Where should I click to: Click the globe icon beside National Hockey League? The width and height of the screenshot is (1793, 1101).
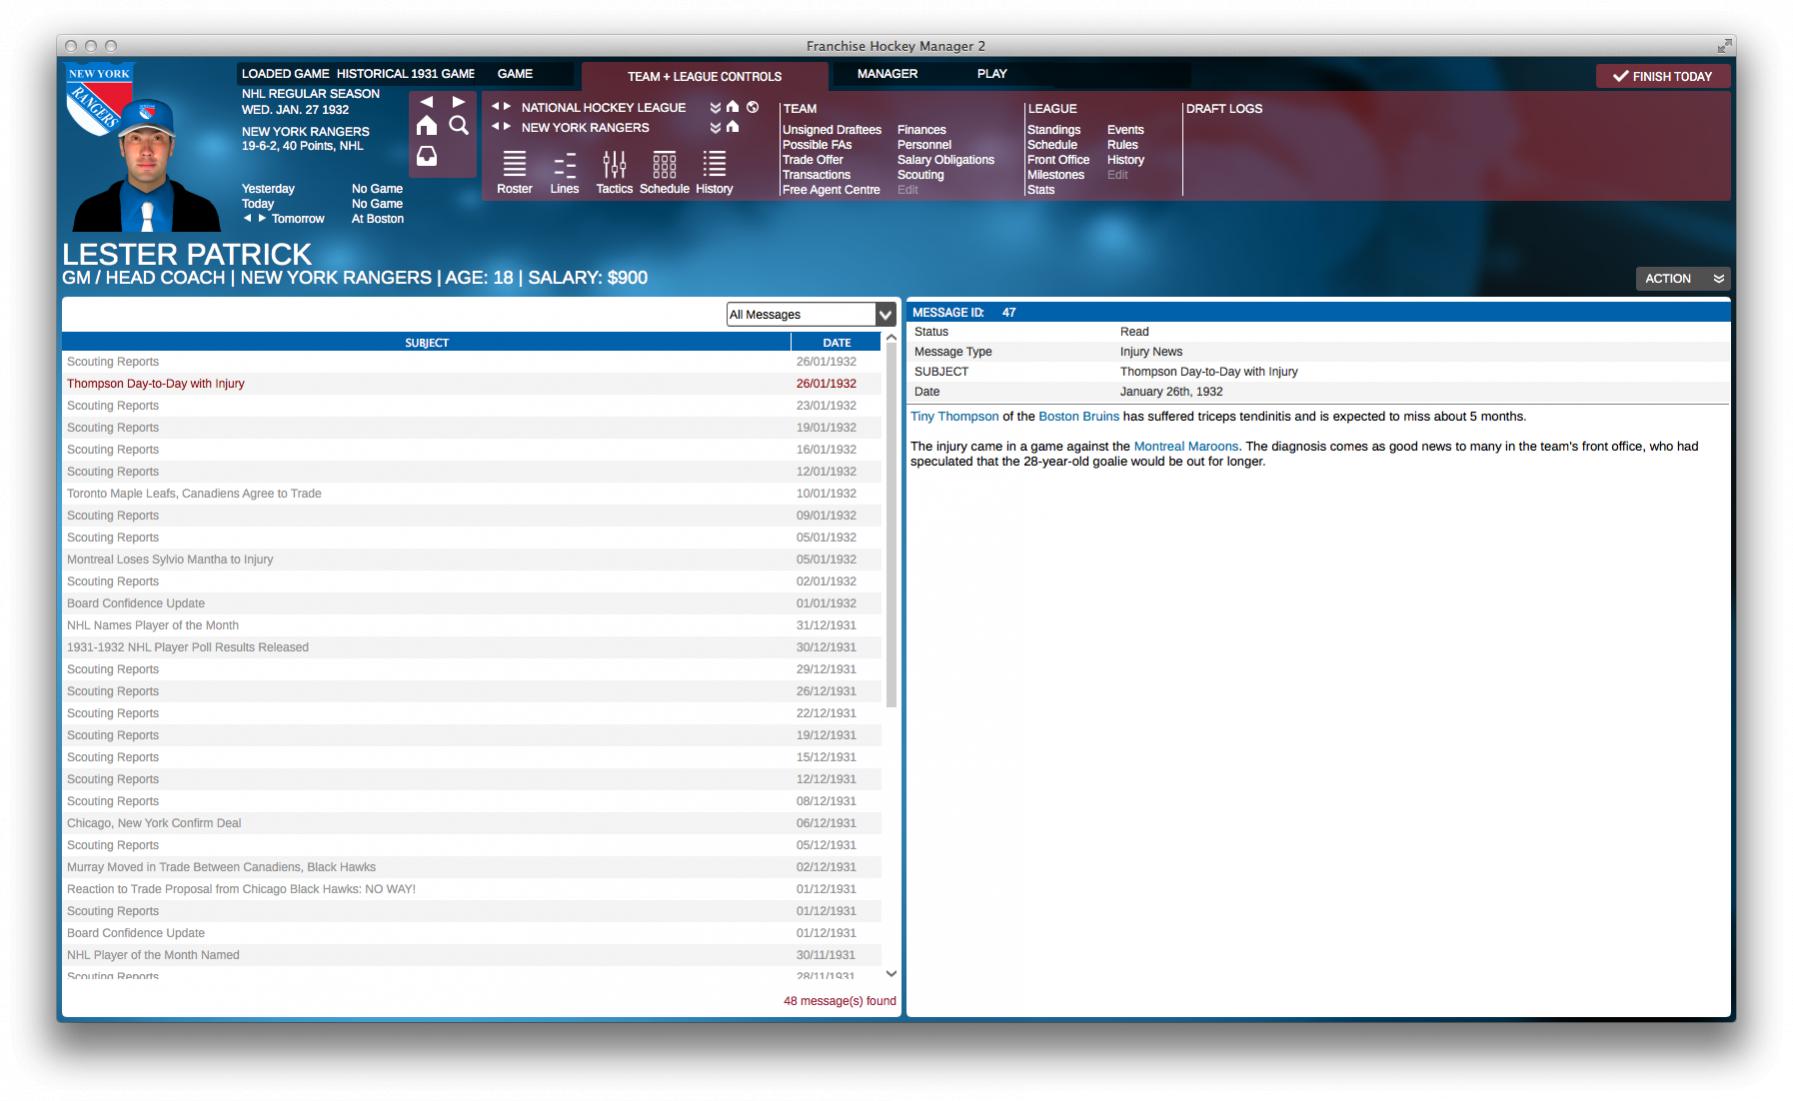click(753, 107)
